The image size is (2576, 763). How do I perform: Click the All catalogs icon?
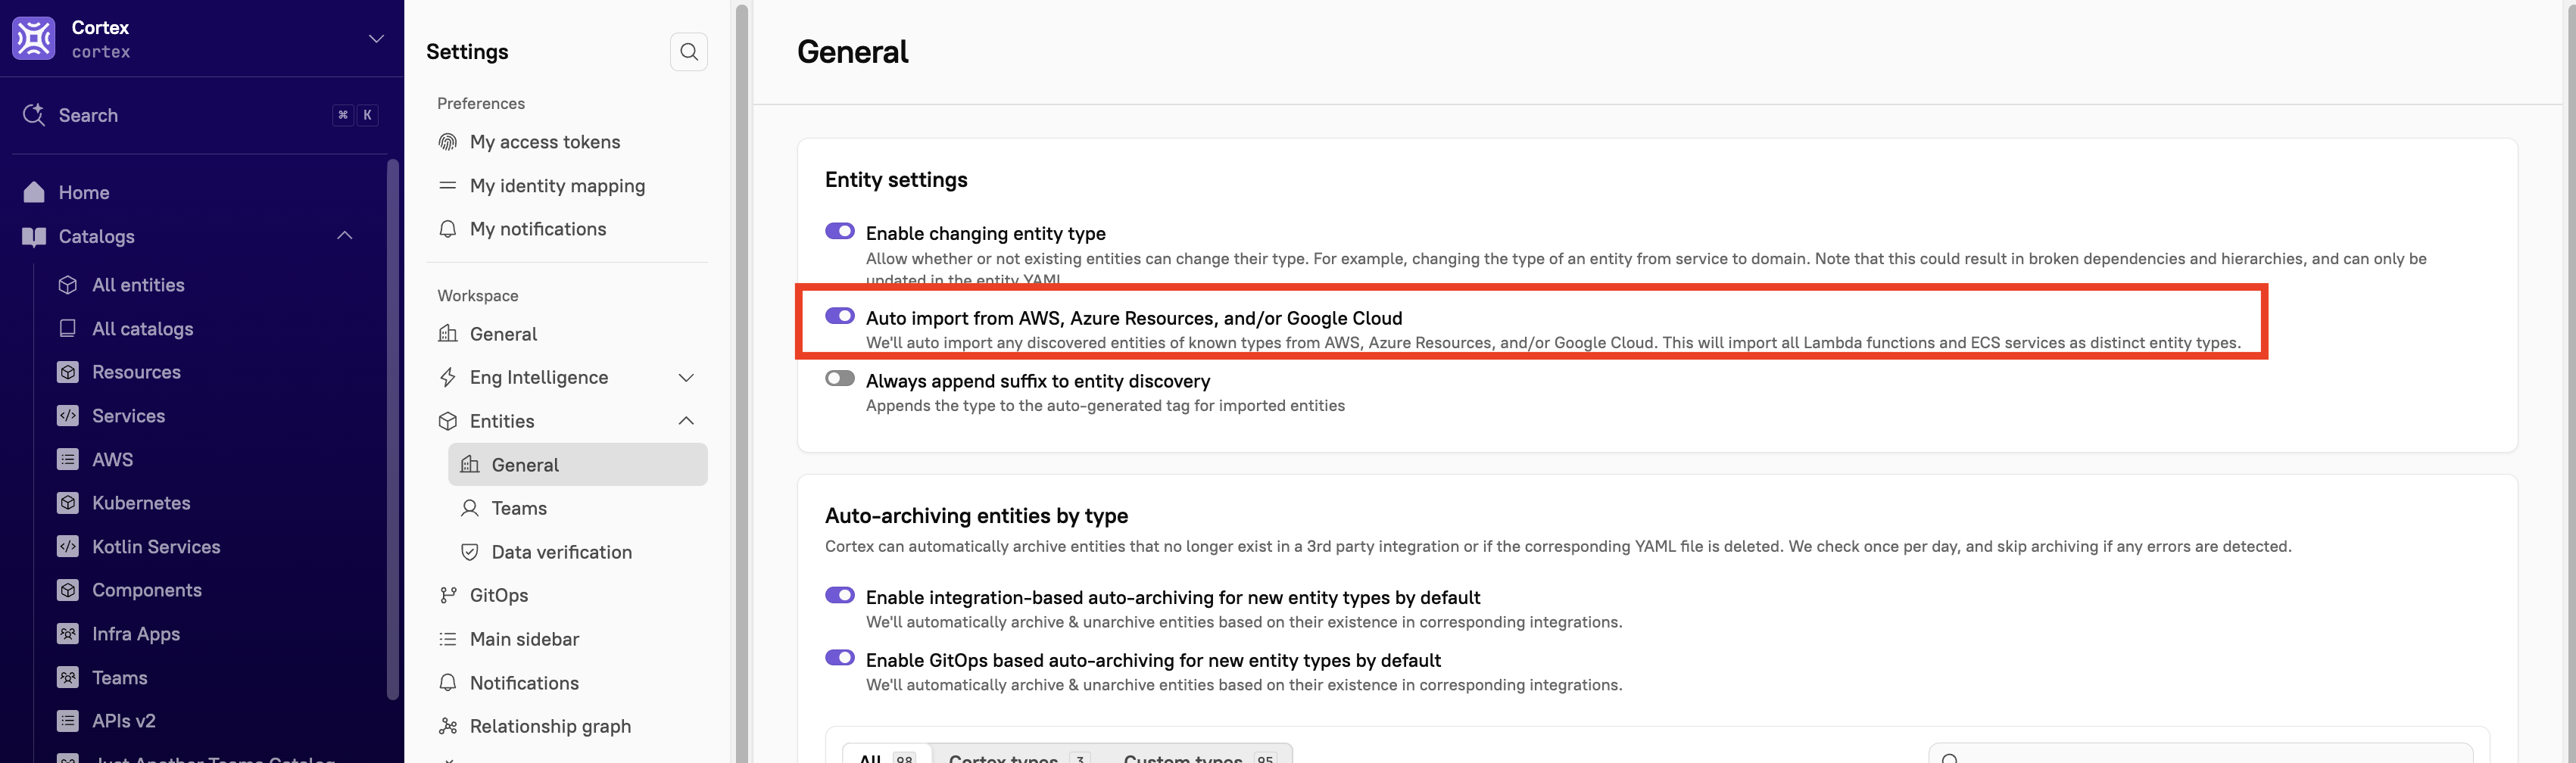(68, 328)
